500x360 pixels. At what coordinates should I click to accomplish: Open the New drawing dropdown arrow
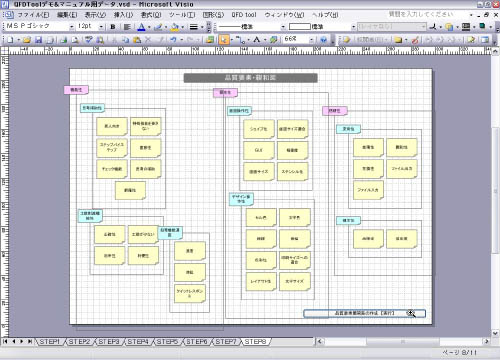coord(19,40)
